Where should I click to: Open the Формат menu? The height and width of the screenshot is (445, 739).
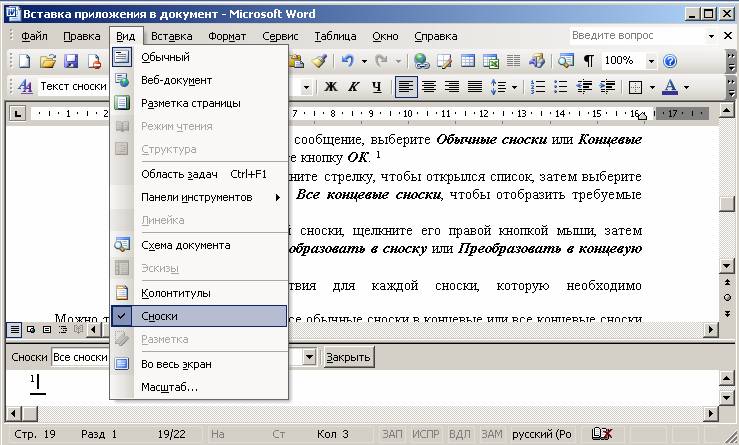pyautogui.click(x=227, y=36)
